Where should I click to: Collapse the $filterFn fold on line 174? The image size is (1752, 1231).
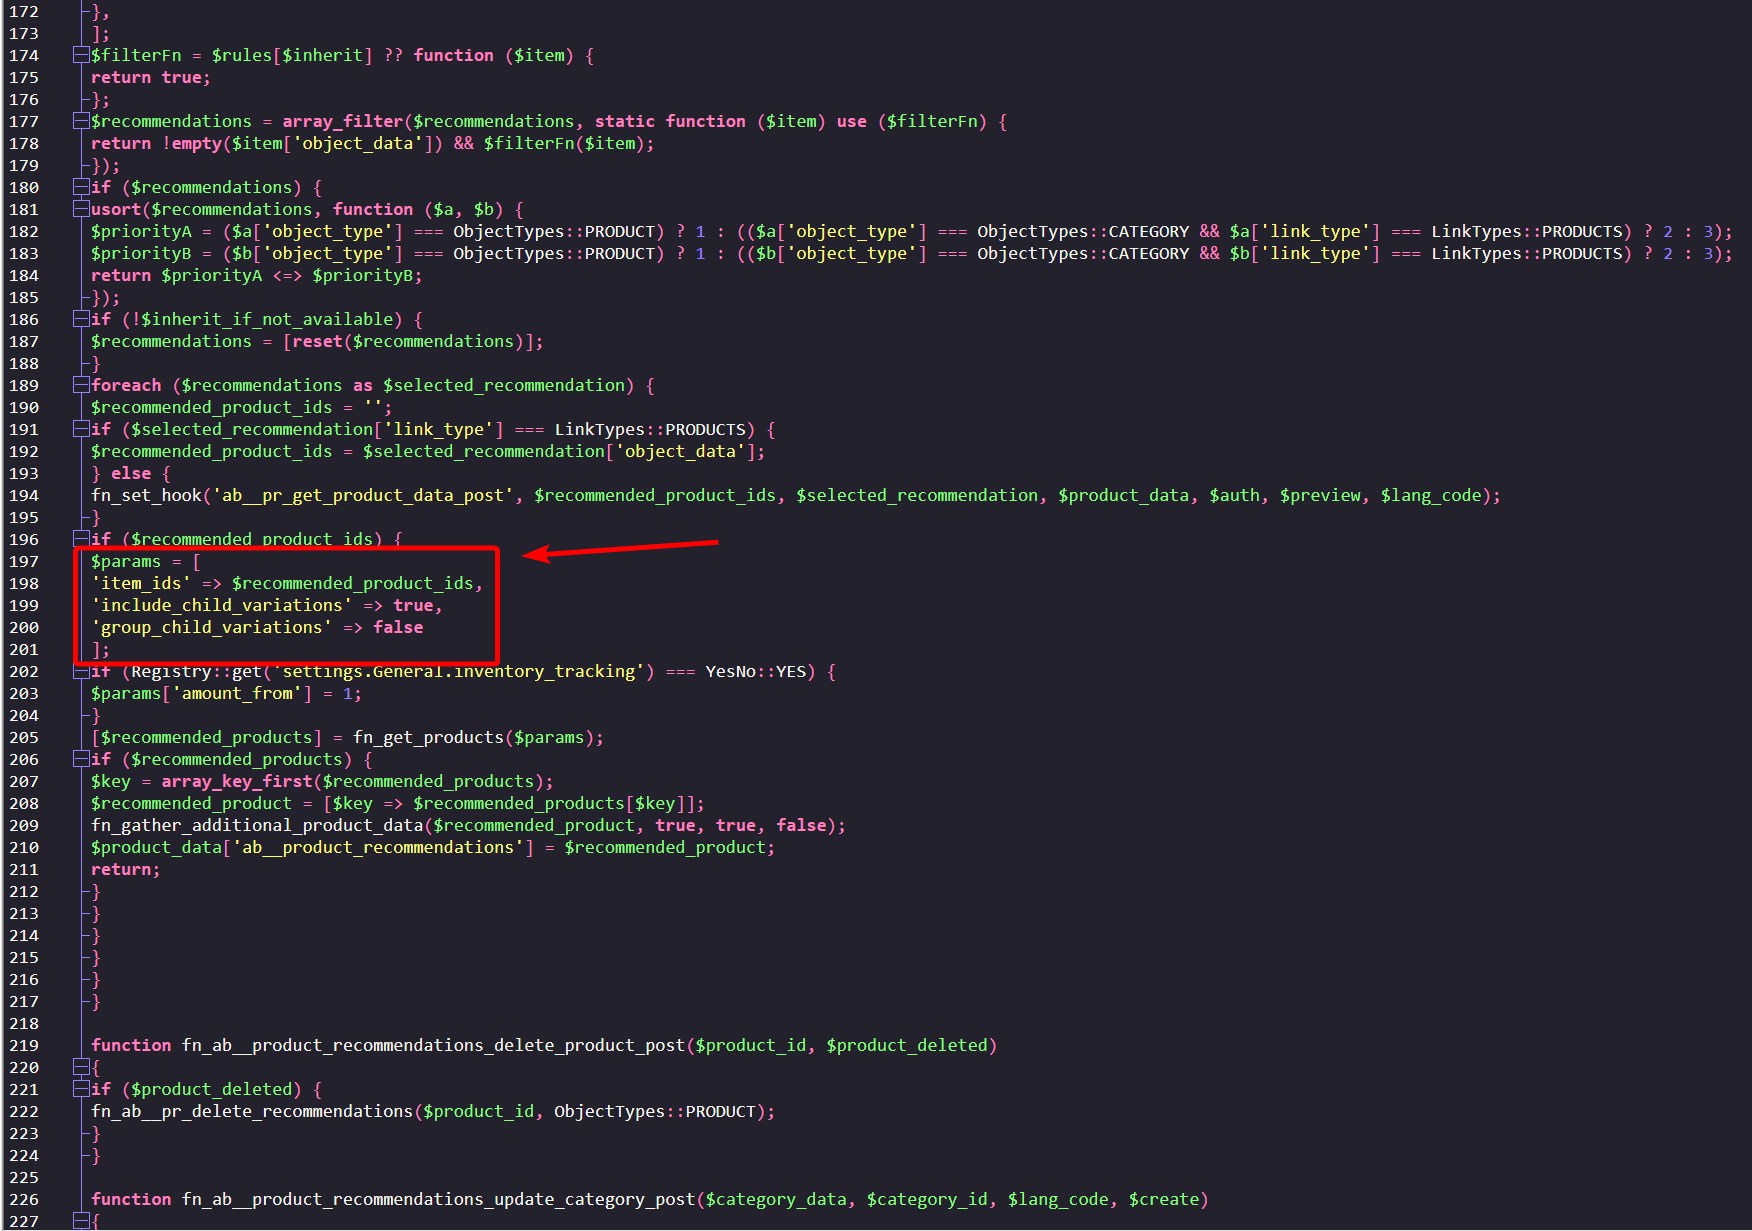(x=80, y=56)
